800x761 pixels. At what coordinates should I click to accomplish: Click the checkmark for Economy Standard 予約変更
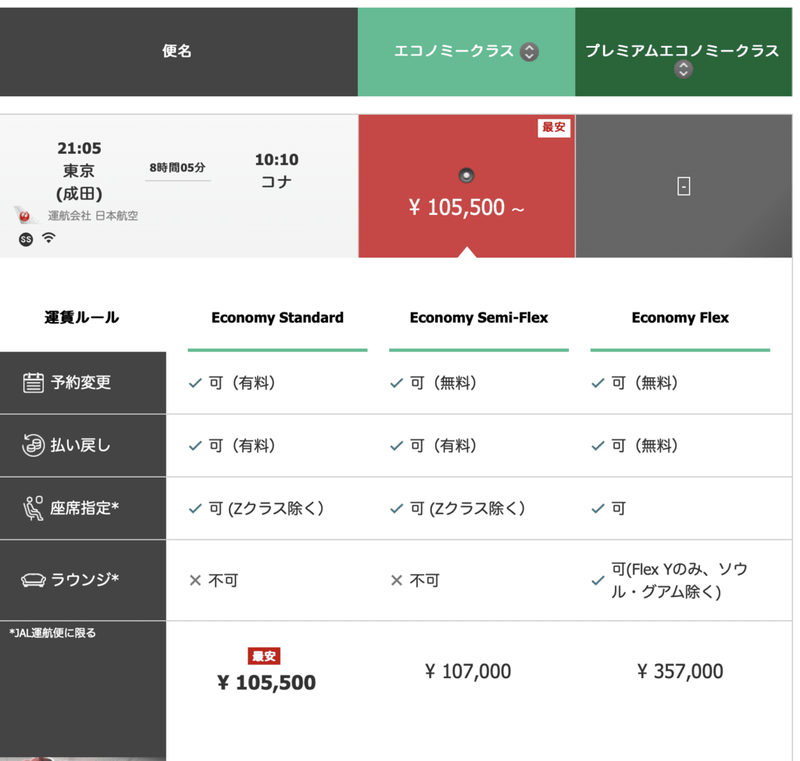pos(197,382)
